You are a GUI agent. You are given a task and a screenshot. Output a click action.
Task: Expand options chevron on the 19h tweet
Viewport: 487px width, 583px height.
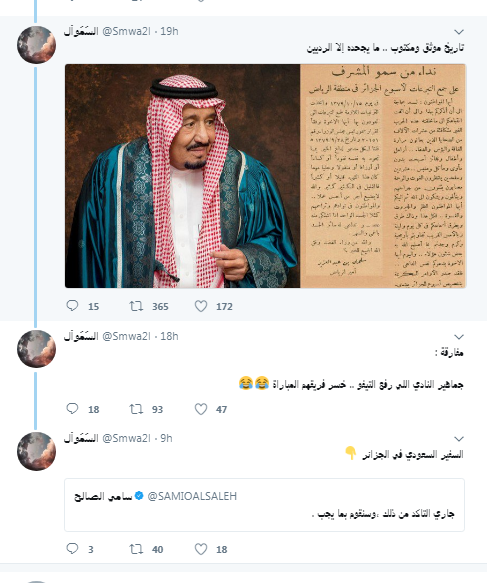459,32
